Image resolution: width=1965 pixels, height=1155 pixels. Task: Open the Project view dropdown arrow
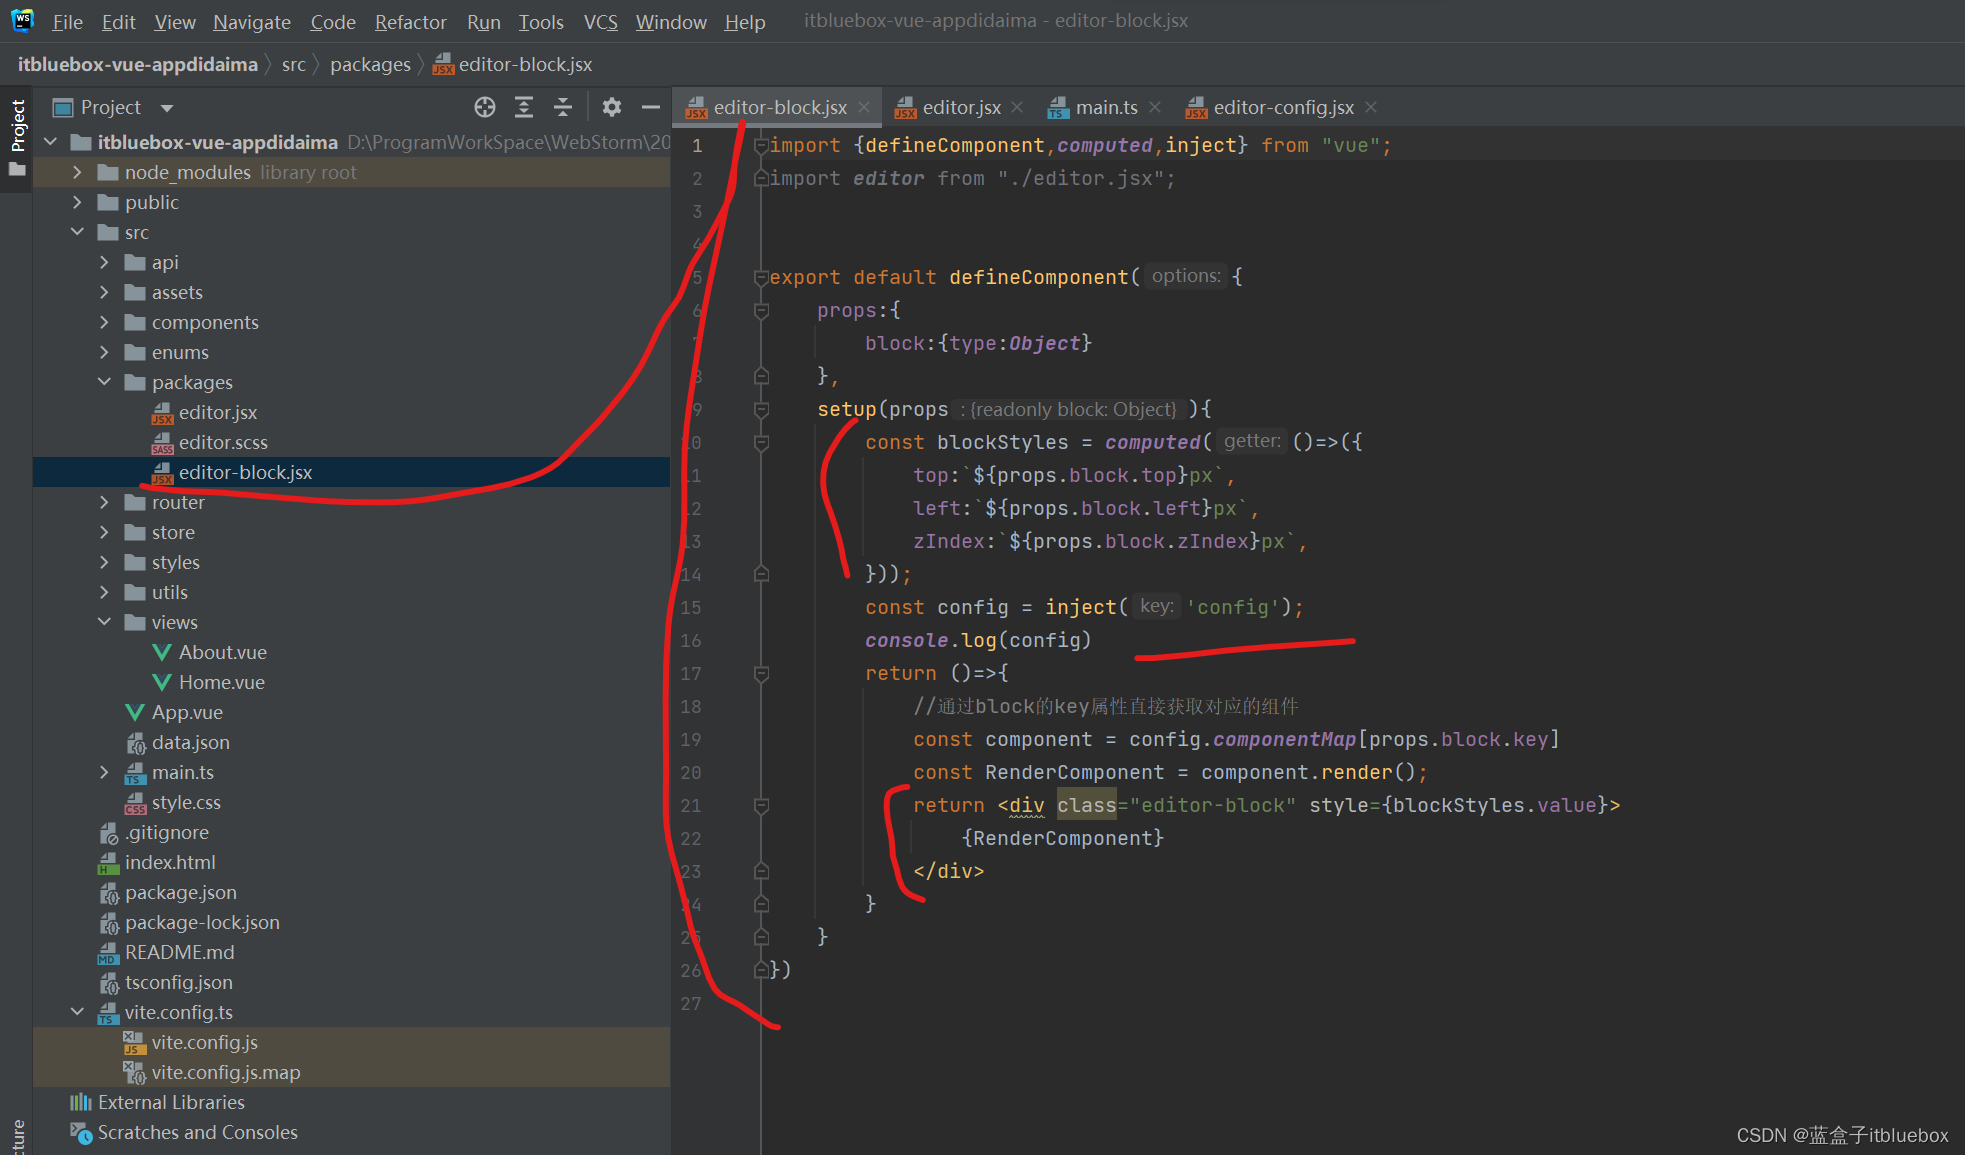167,108
